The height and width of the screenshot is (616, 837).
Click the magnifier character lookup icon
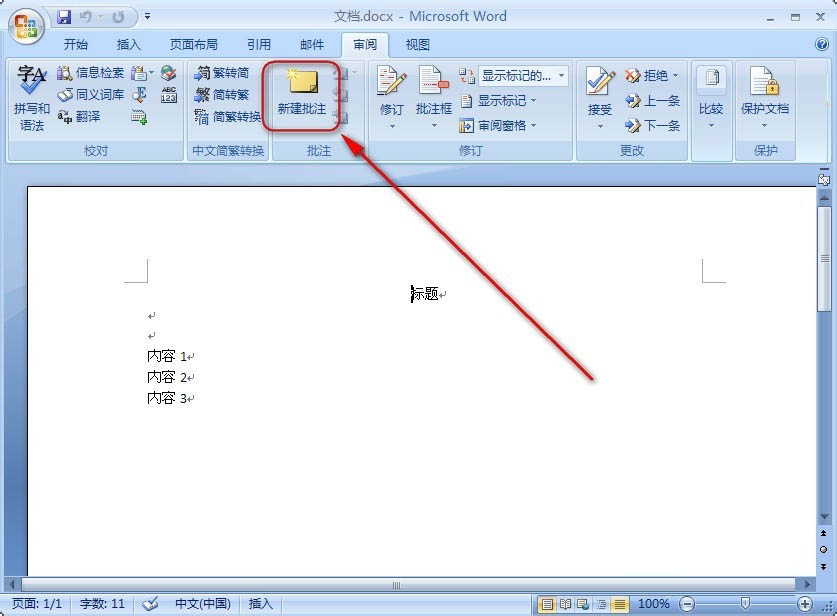[x=139, y=95]
